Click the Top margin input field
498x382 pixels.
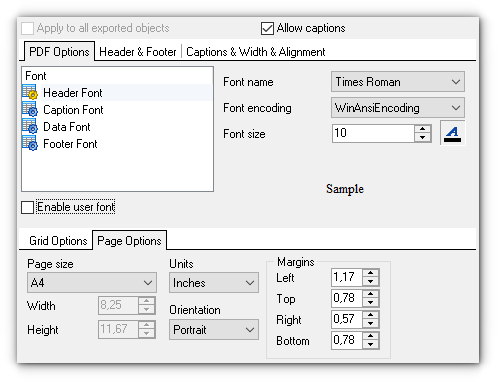347,298
